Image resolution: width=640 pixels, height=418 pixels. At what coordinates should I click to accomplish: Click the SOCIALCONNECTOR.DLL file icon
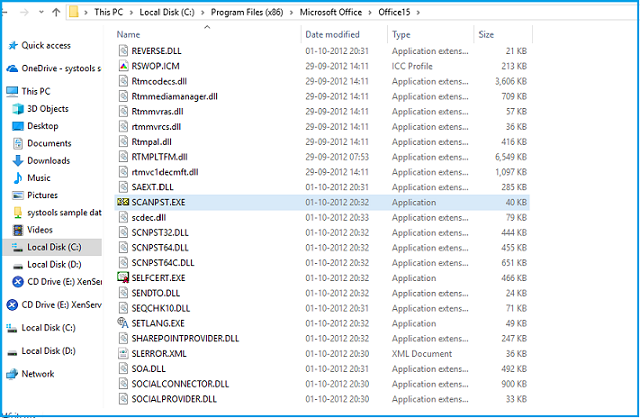click(x=123, y=384)
